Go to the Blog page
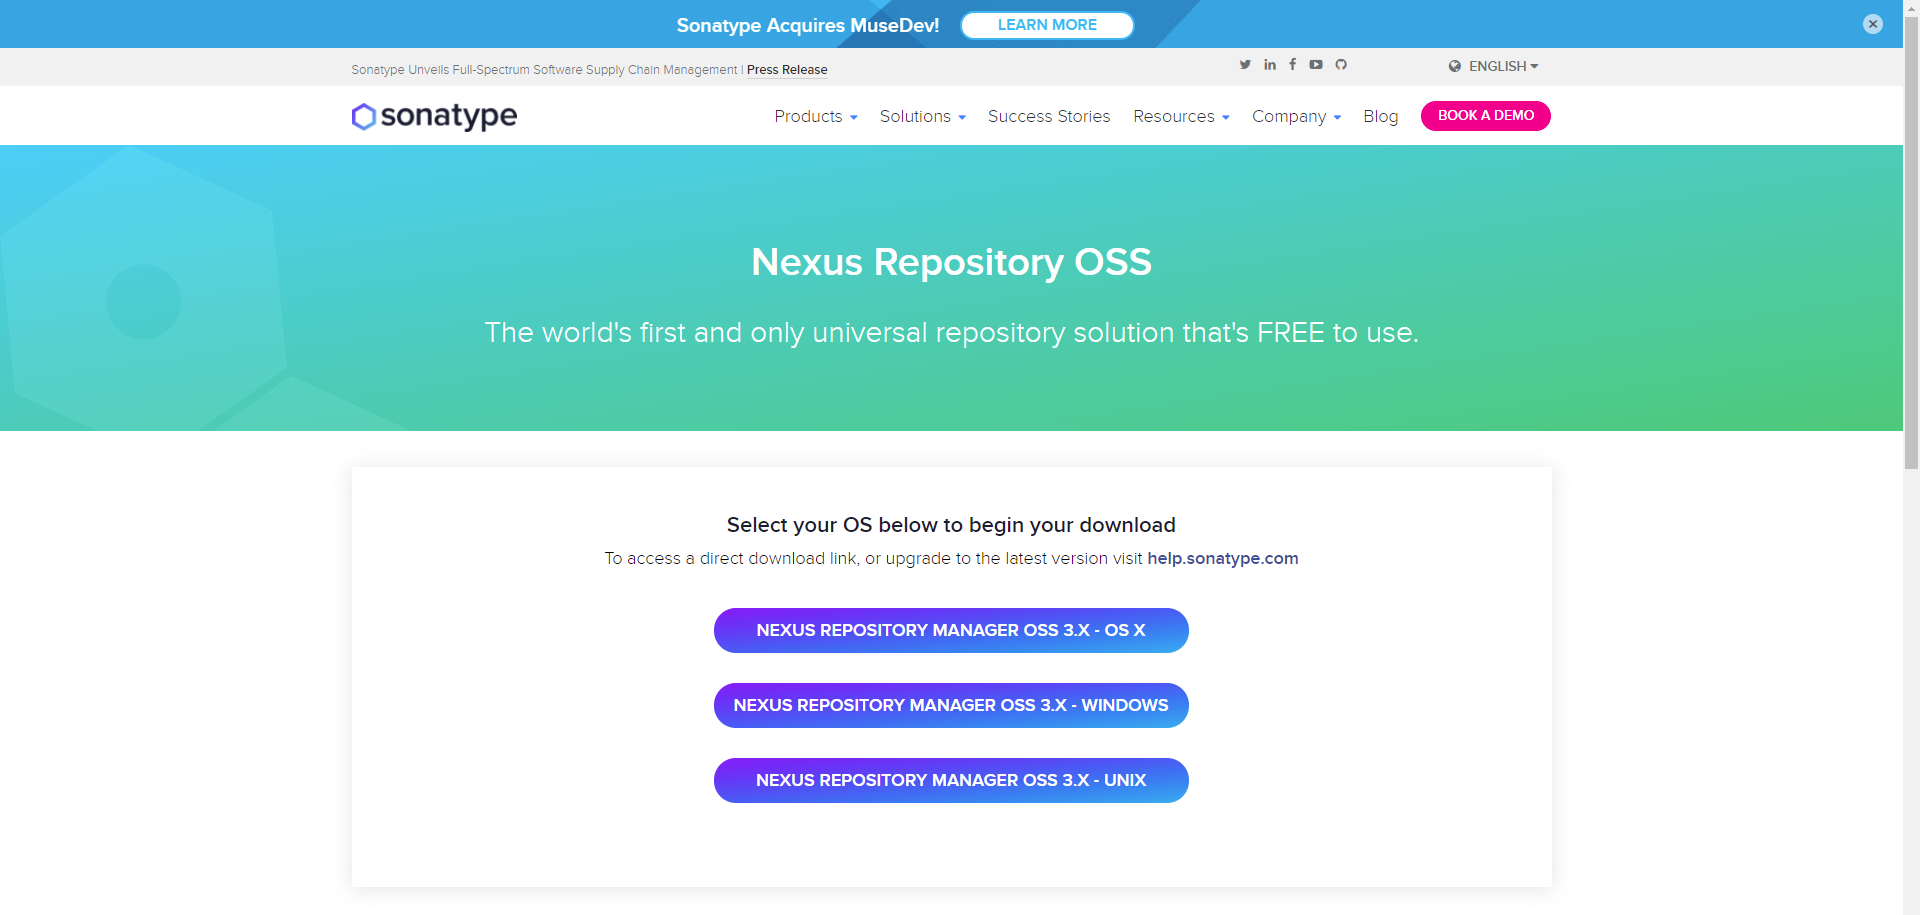This screenshot has height=915, width=1920. coord(1380,116)
